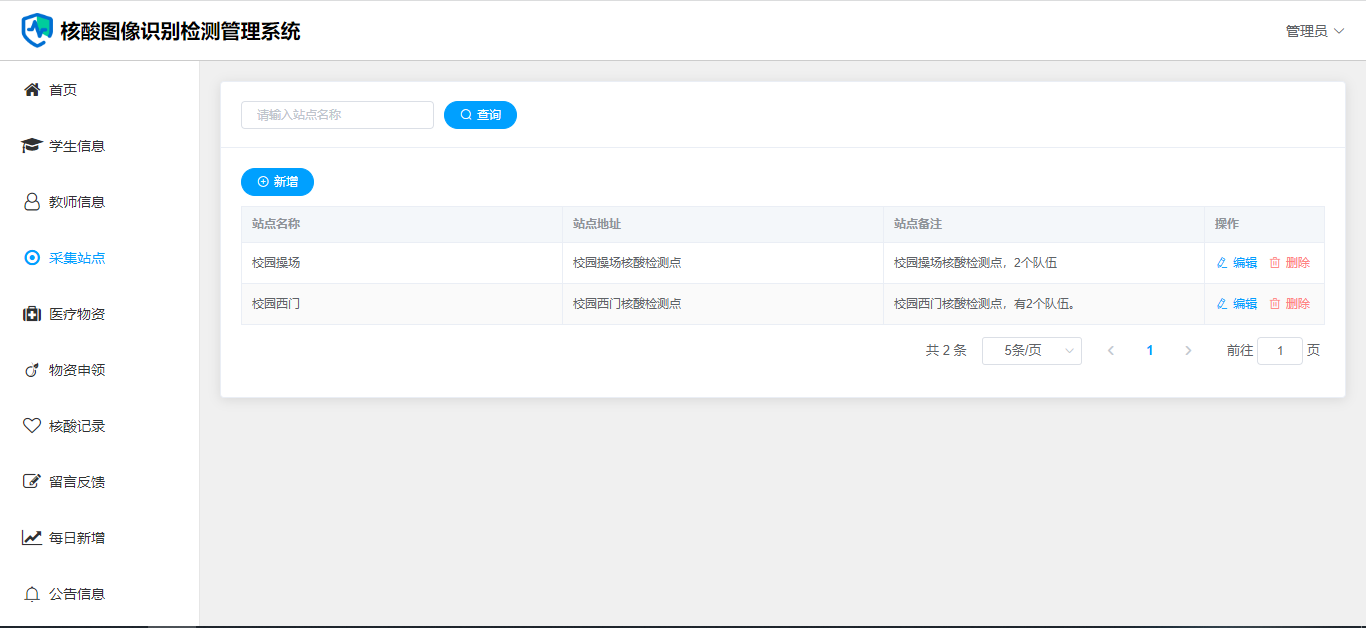This screenshot has height=628, width=1366.
Task: Click the shield logo icon in header
Action: tap(37, 30)
